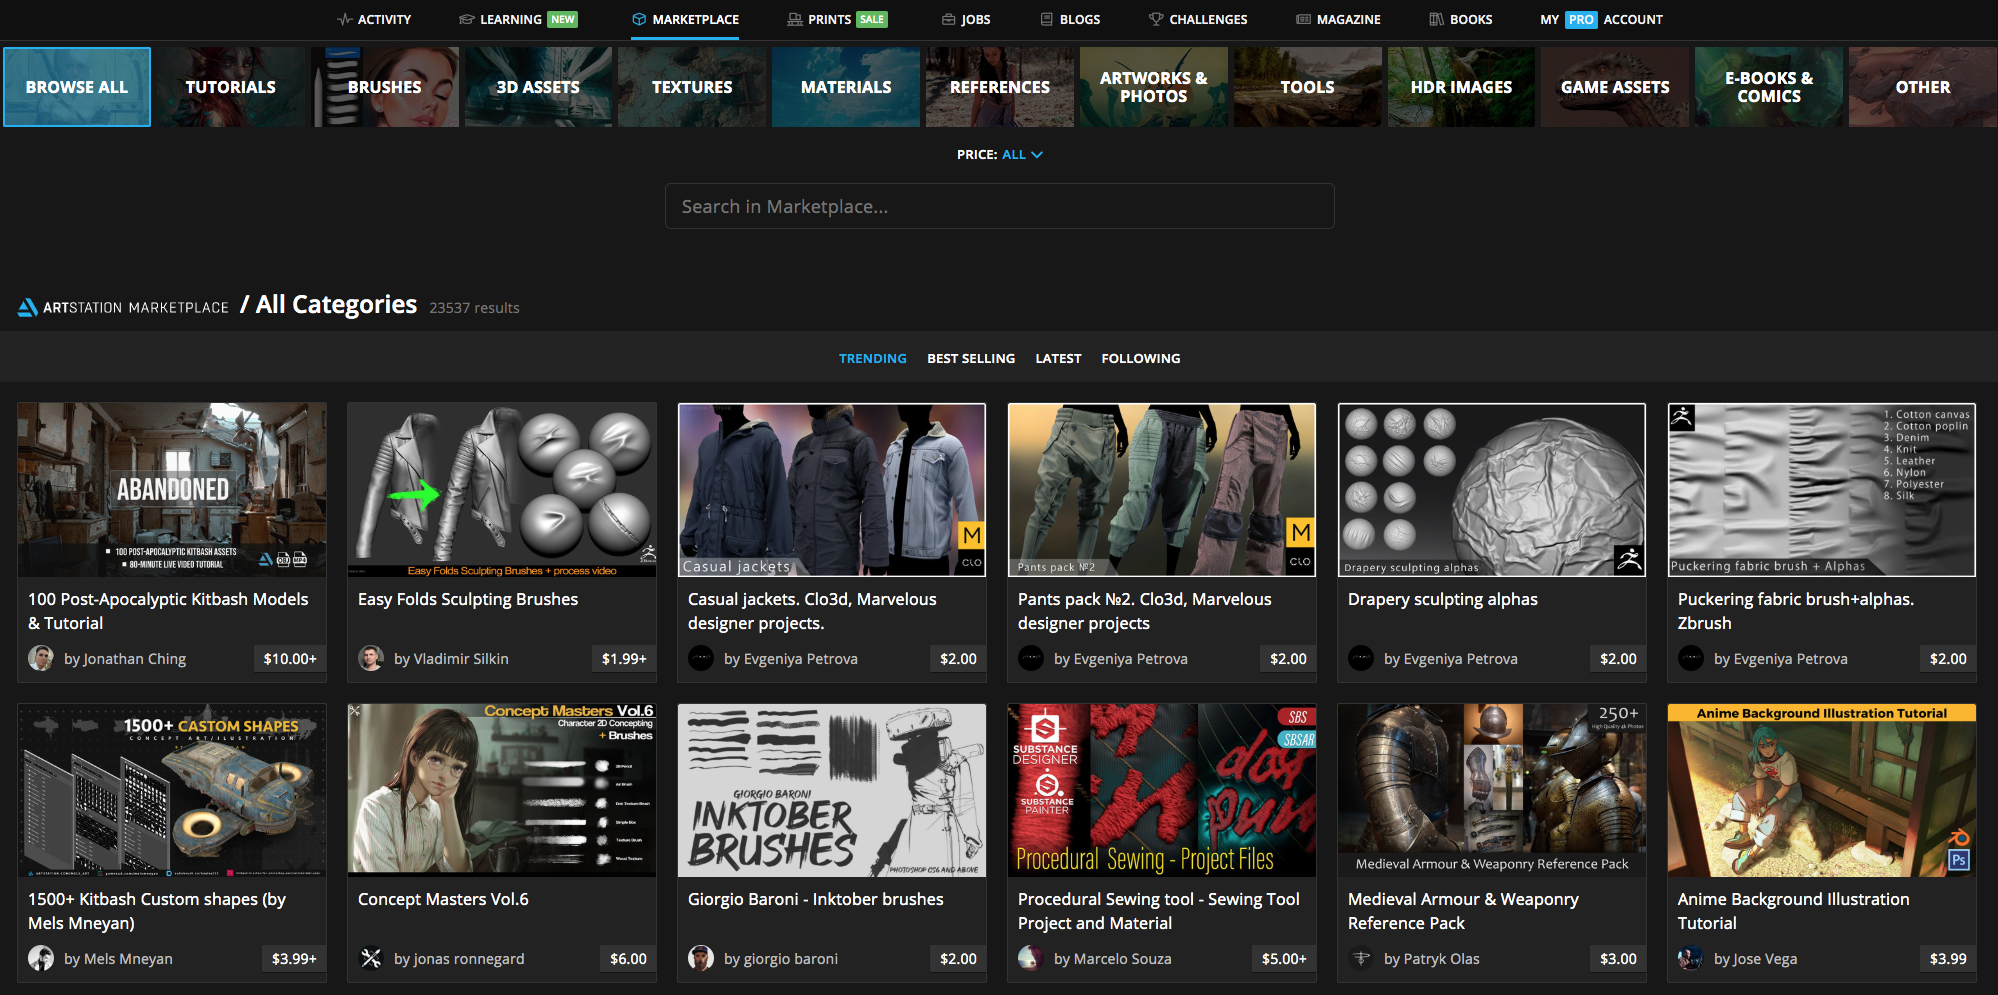Open Prints in the top navigation

click(x=837, y=19)
